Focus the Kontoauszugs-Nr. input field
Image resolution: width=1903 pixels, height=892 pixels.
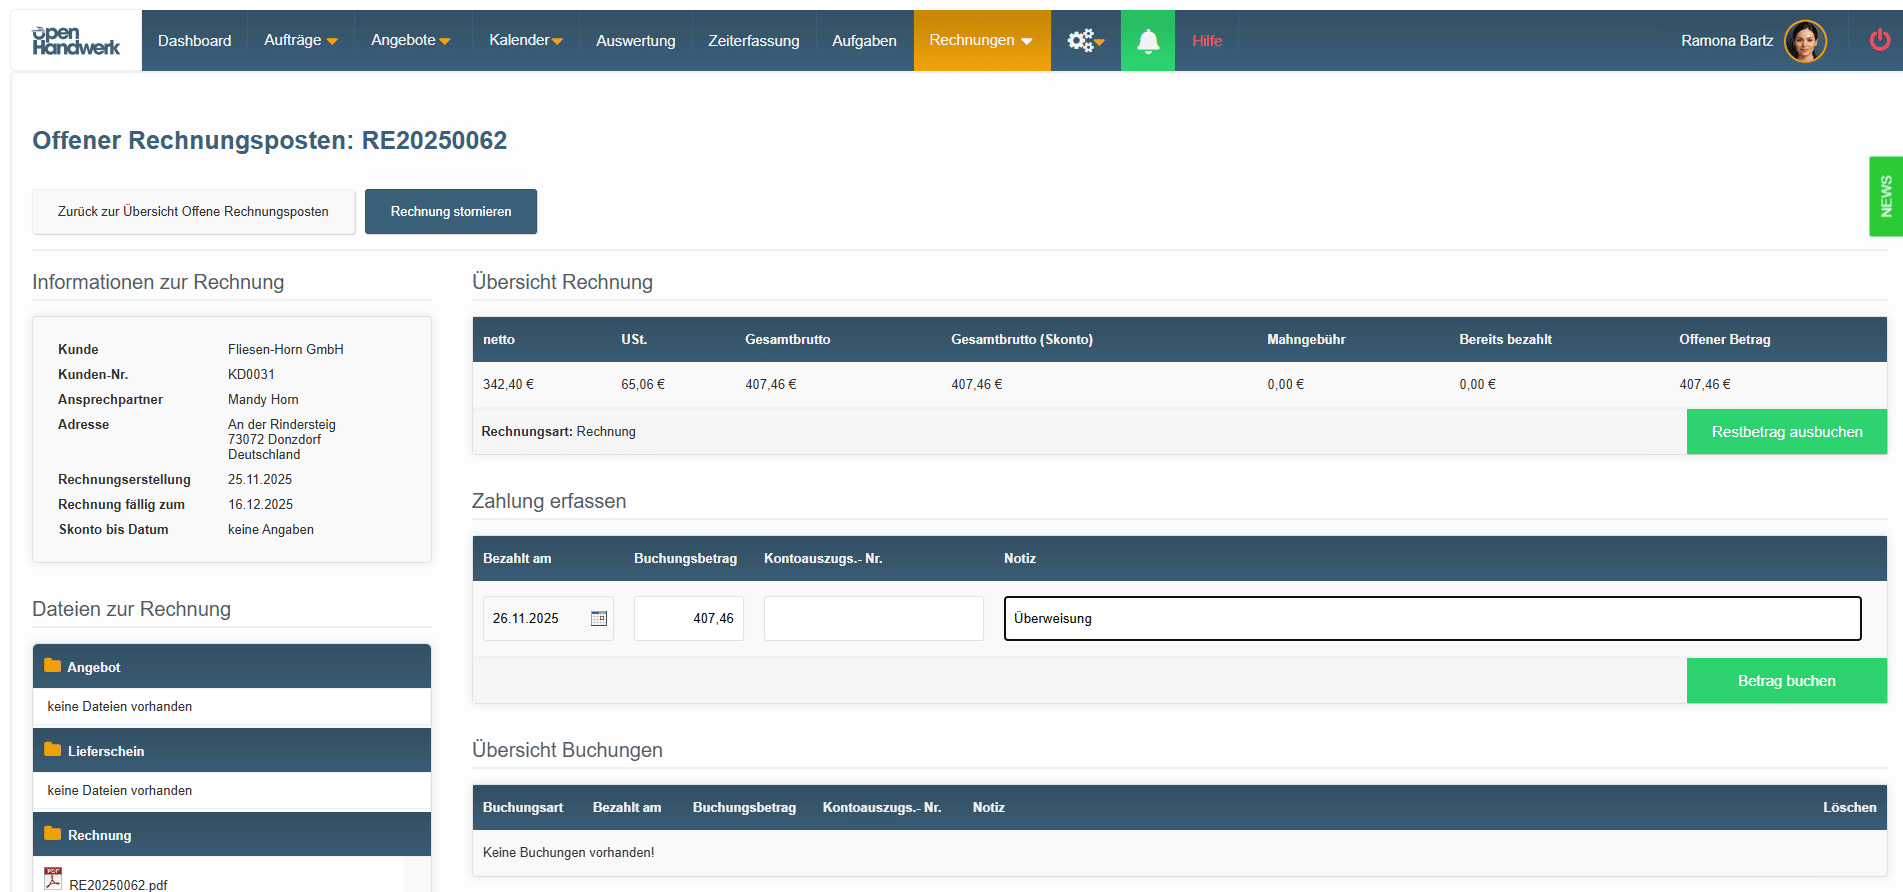click(x=873, y=619)
